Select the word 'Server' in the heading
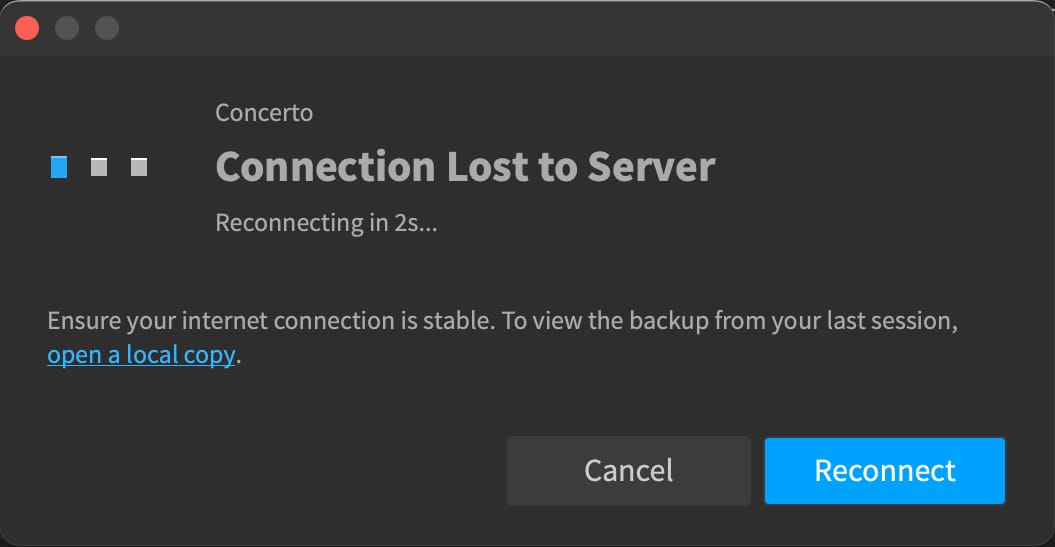This screenshot has width=1055, height=547. click(x=651, y=166)
